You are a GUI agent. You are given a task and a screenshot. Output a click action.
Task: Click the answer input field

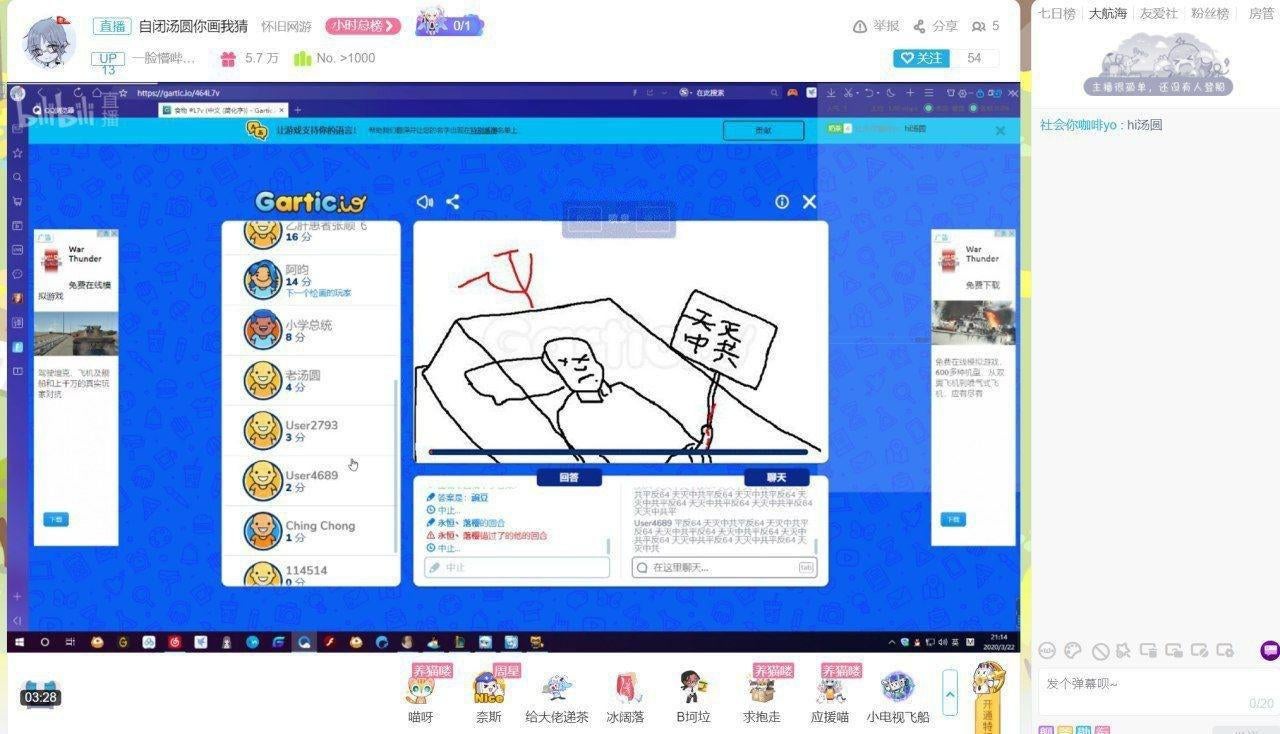coord(517,567)
